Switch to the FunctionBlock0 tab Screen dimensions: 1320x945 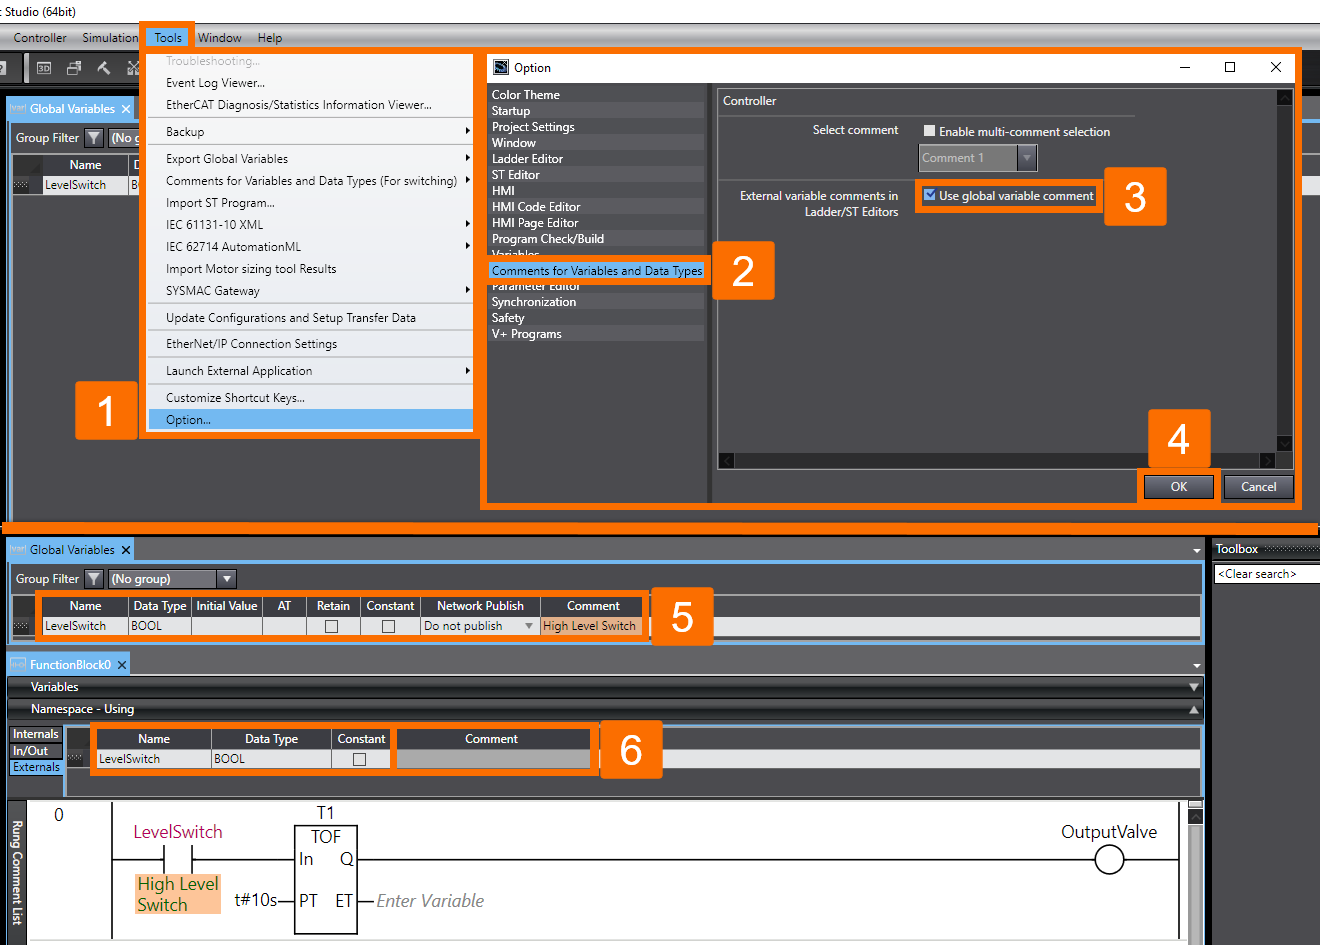68,663
